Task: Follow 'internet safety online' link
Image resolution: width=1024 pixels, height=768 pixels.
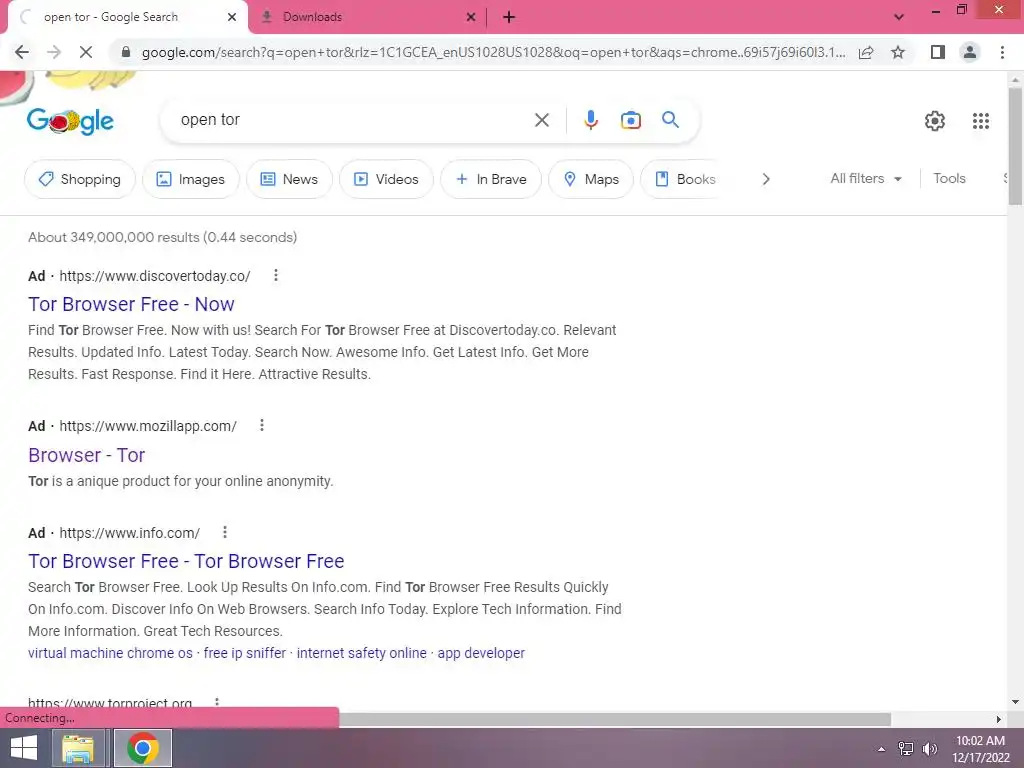Action: 362,653
